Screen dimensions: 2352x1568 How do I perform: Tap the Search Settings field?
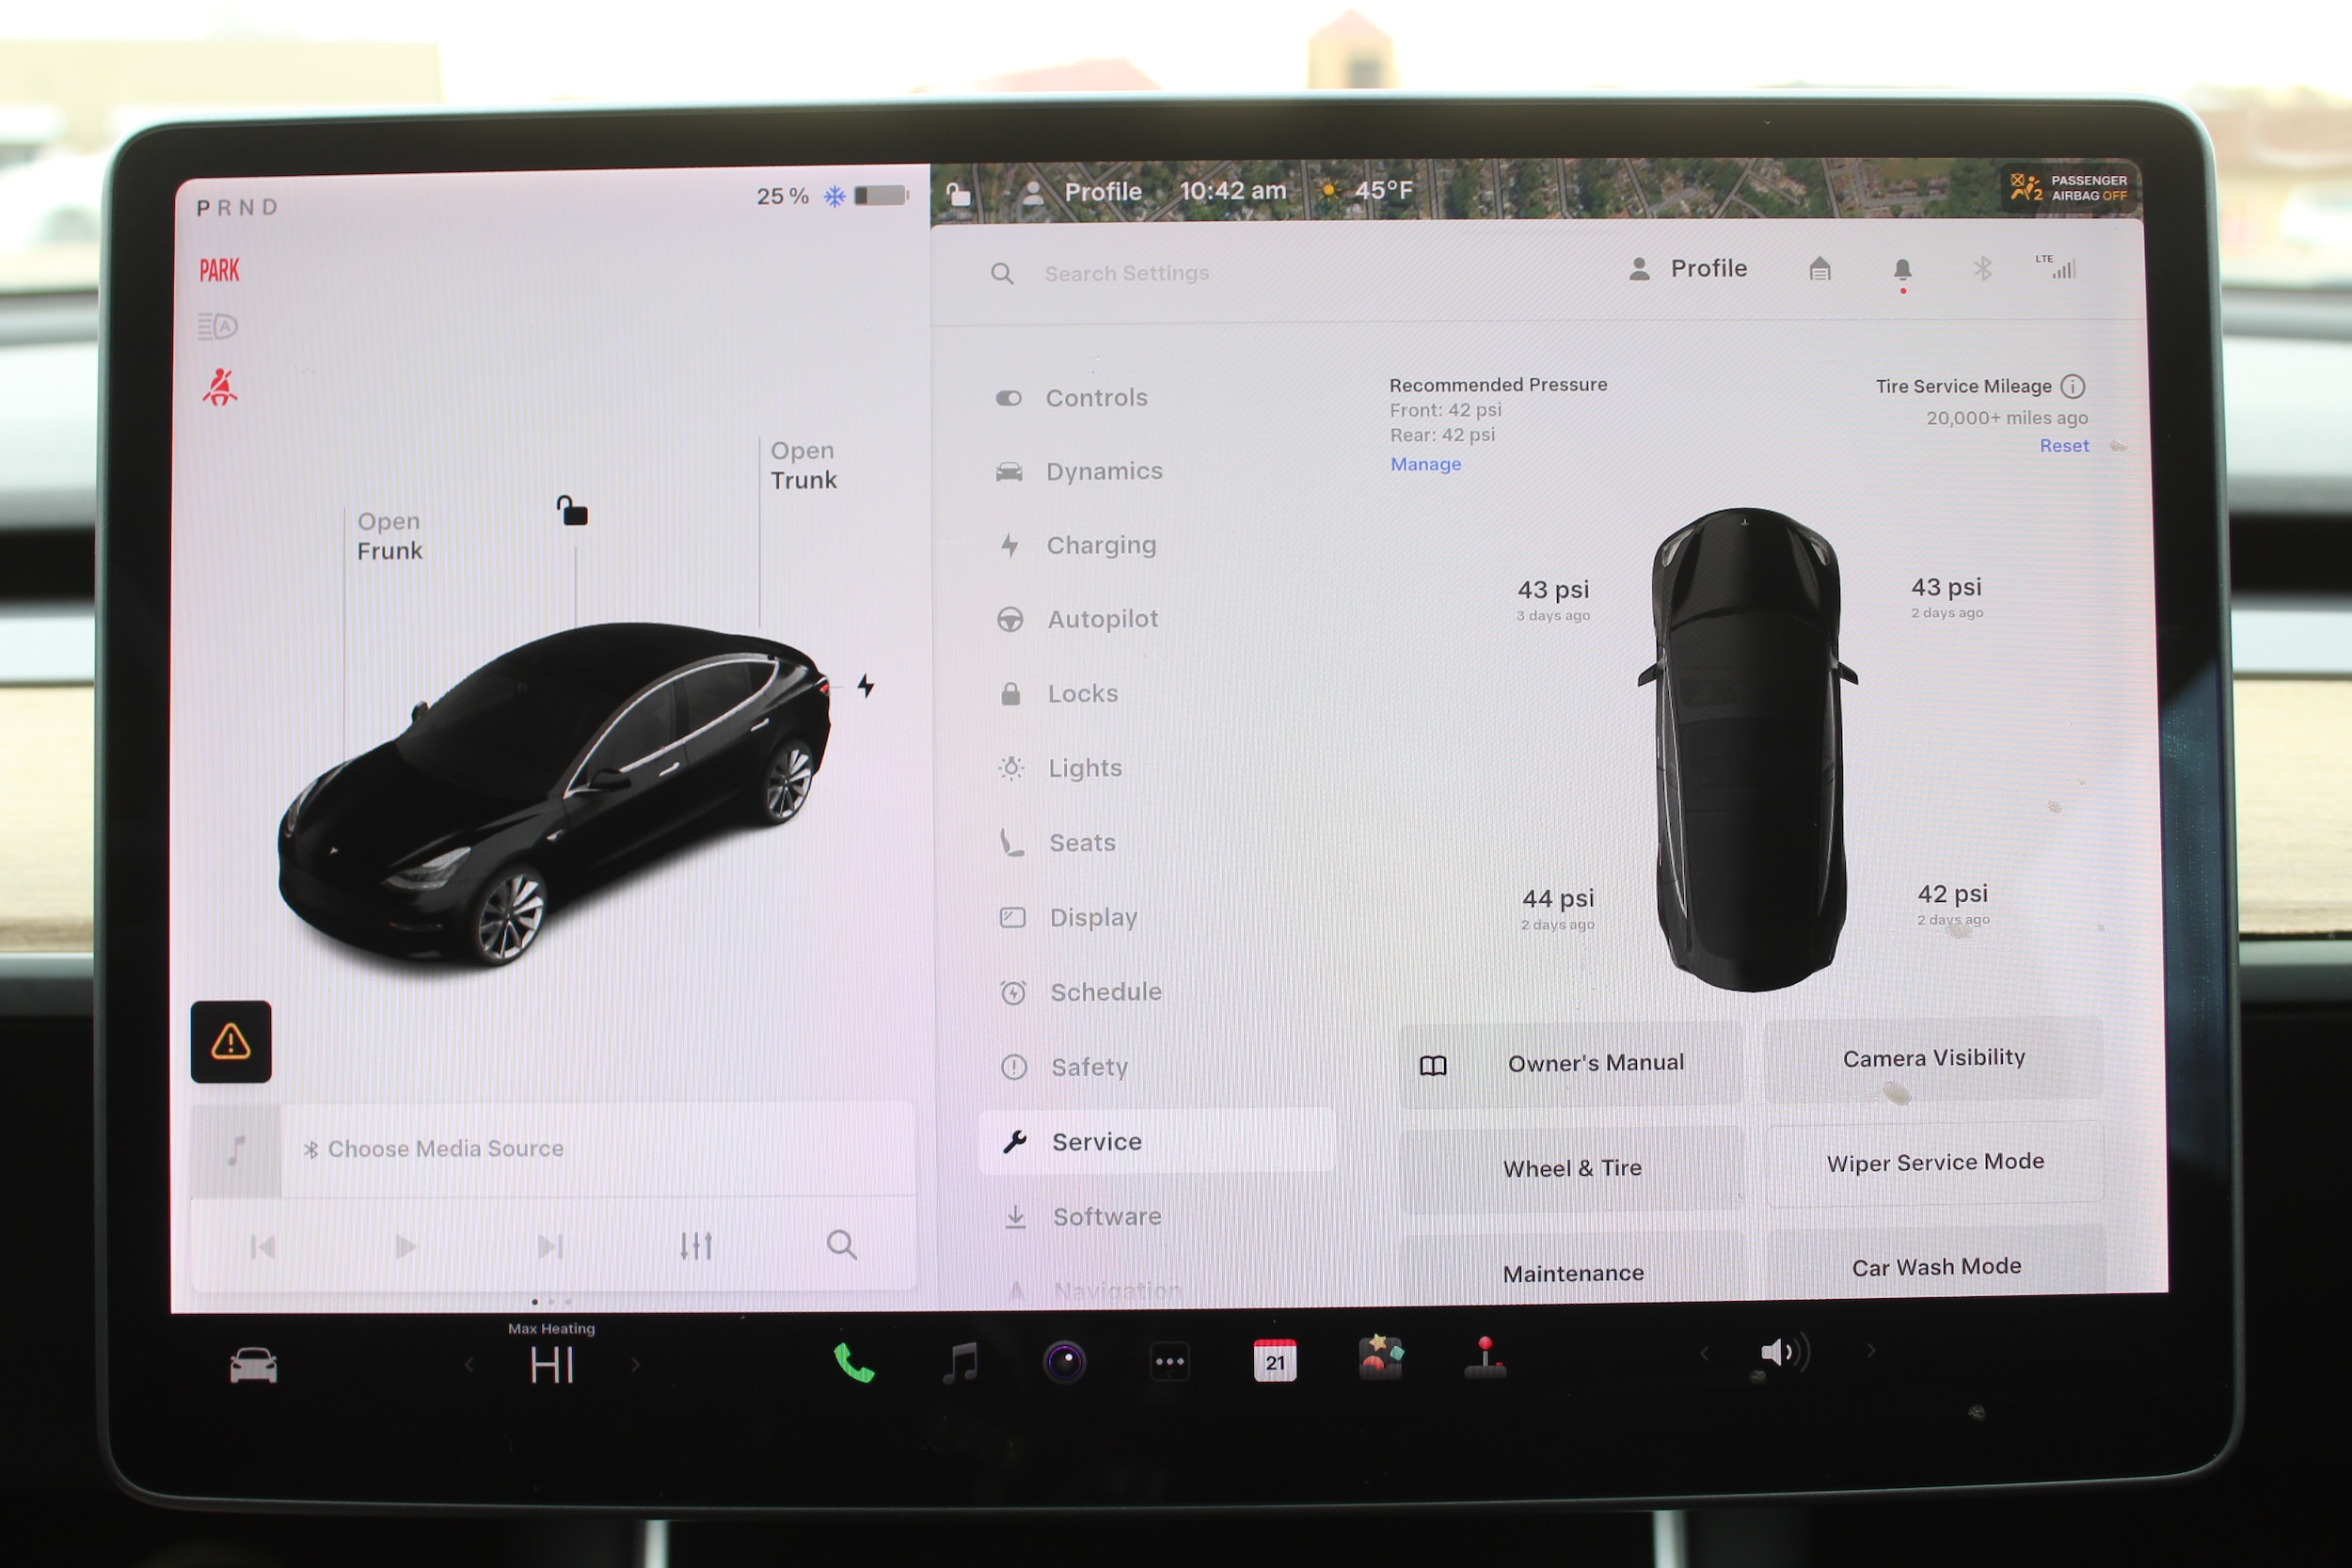click(x=1126, y=273)
